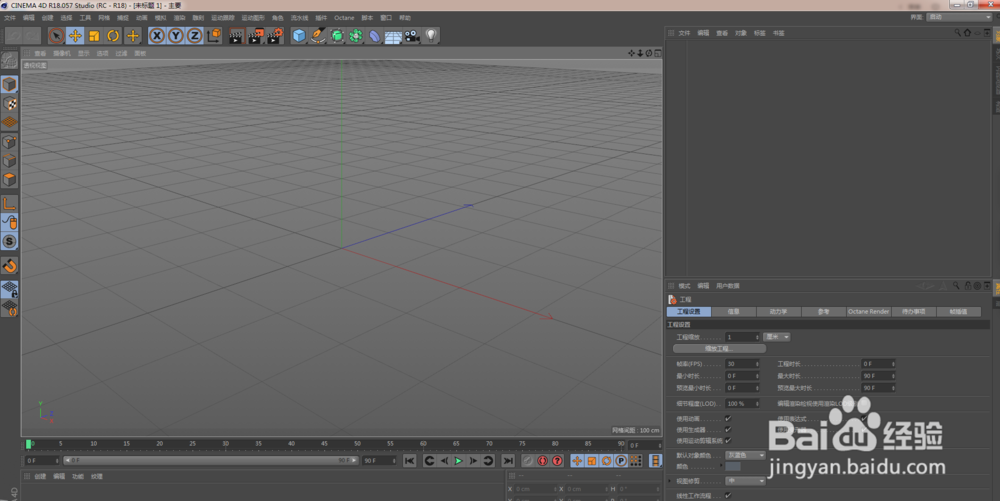Screen dimensions: 1000x501
Task: Click the 细节程度(LOD) percentage field
Action: click(742, 403)
